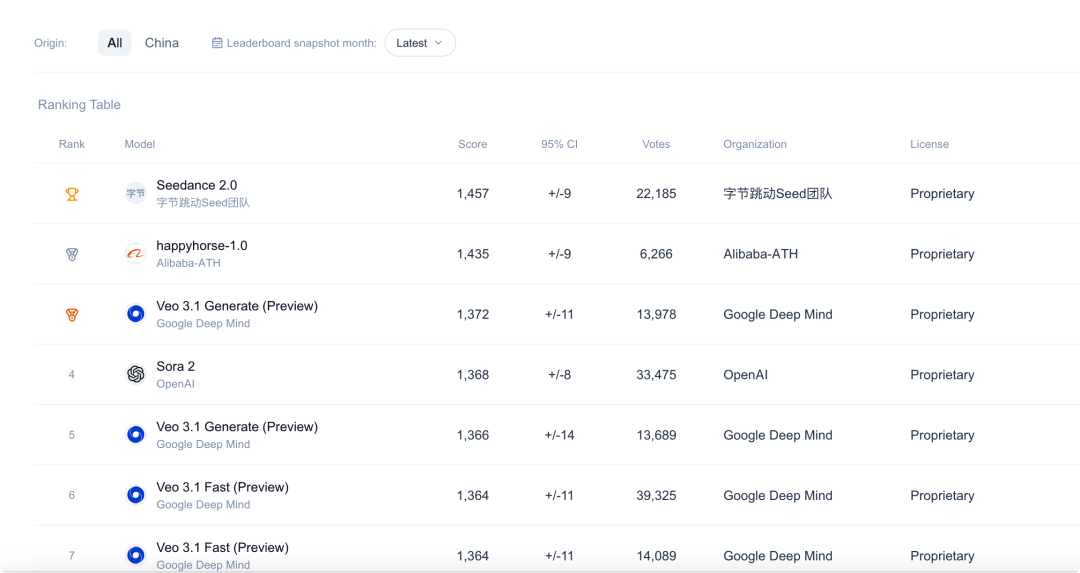
Task: Click Proprietary license in Sora 2 row
Action: 942,375
